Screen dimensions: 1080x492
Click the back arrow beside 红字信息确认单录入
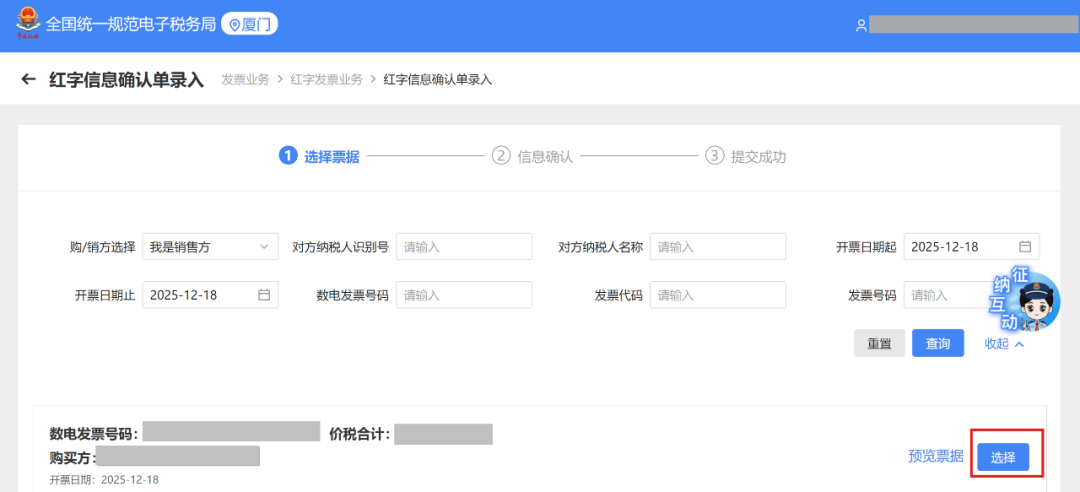tap(28, 80)
